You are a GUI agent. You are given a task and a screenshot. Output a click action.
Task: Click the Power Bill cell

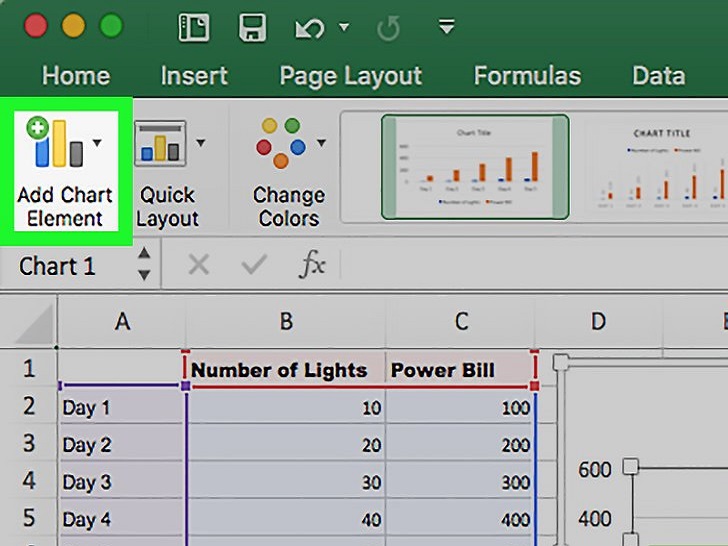[x=461, y=370]
